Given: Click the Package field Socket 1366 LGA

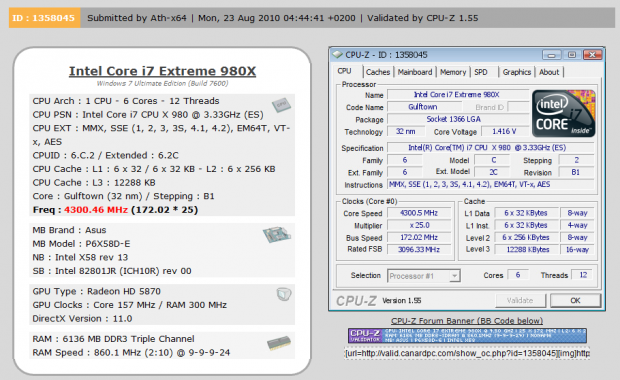Looking at the screenshot, I should click(x=457, y=119).
